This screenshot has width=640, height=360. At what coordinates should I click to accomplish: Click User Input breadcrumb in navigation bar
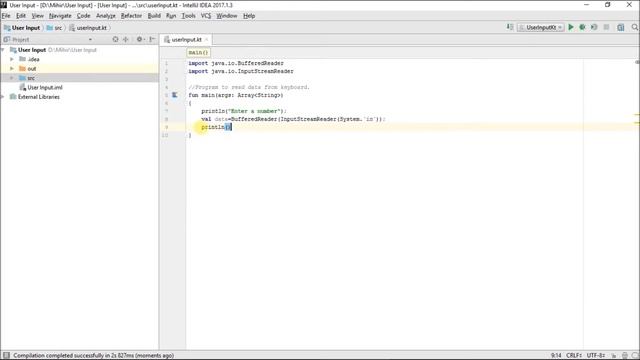point(22,28)
